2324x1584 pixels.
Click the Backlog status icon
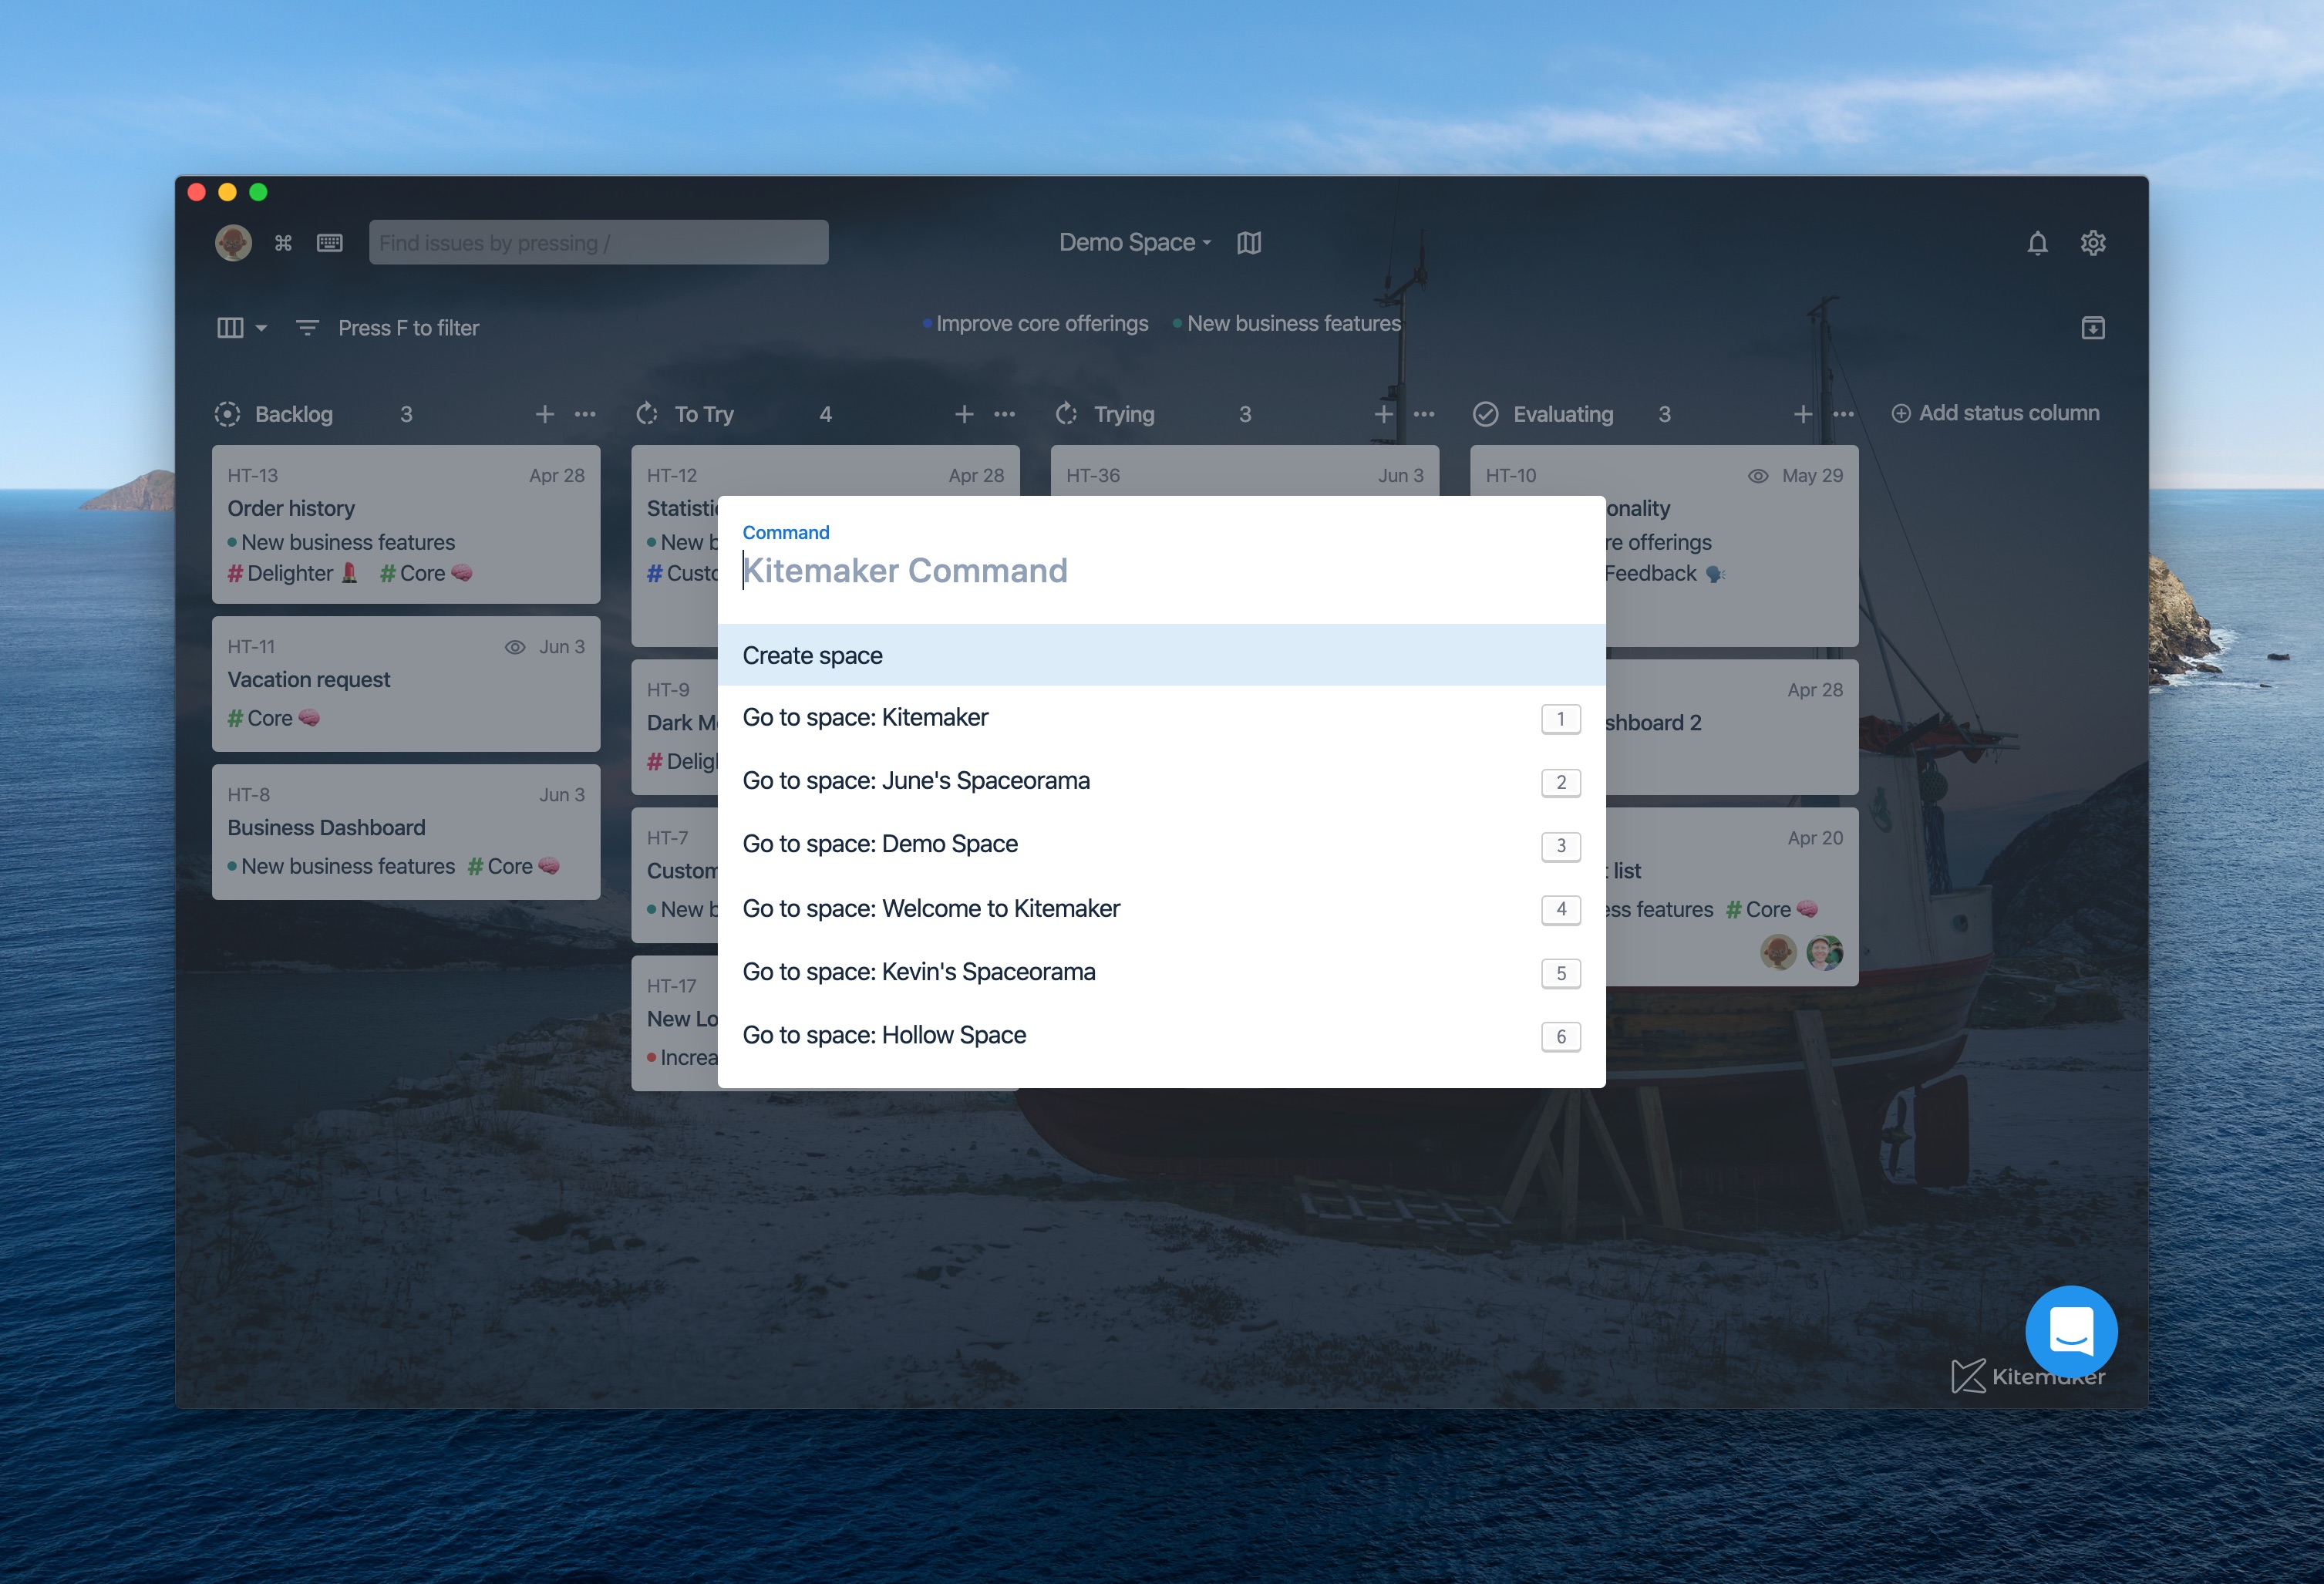[x=227, y=414]
